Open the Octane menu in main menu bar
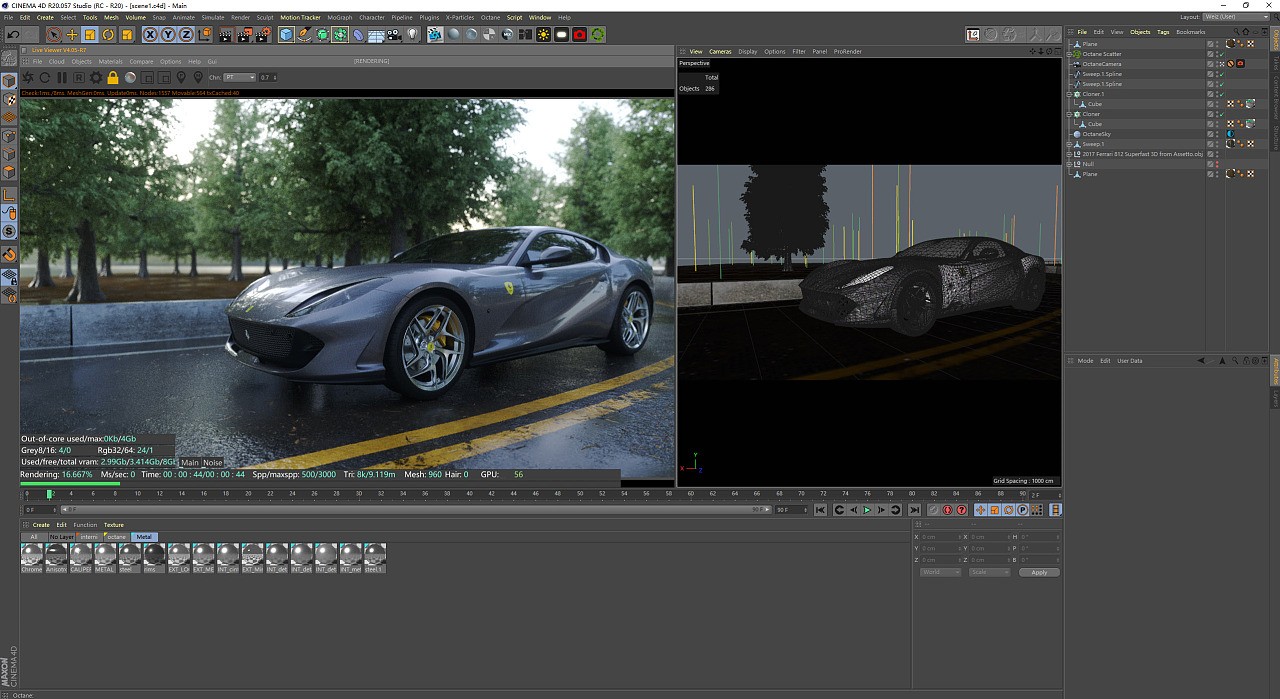 tap(490, 17)
